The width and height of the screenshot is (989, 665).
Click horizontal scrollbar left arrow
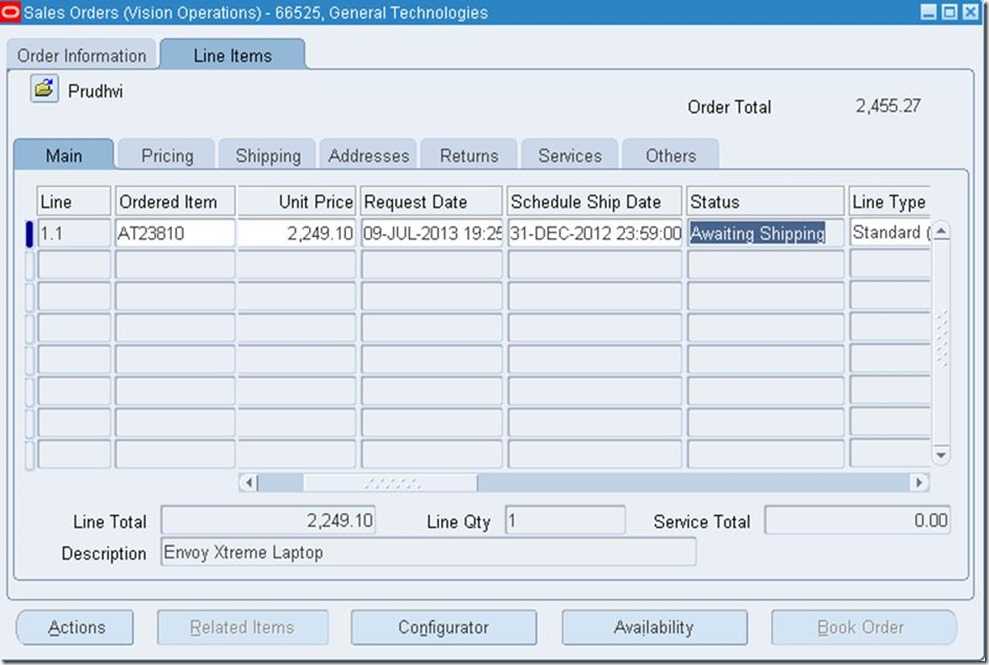pyautogui.click(x=249, y=483)
